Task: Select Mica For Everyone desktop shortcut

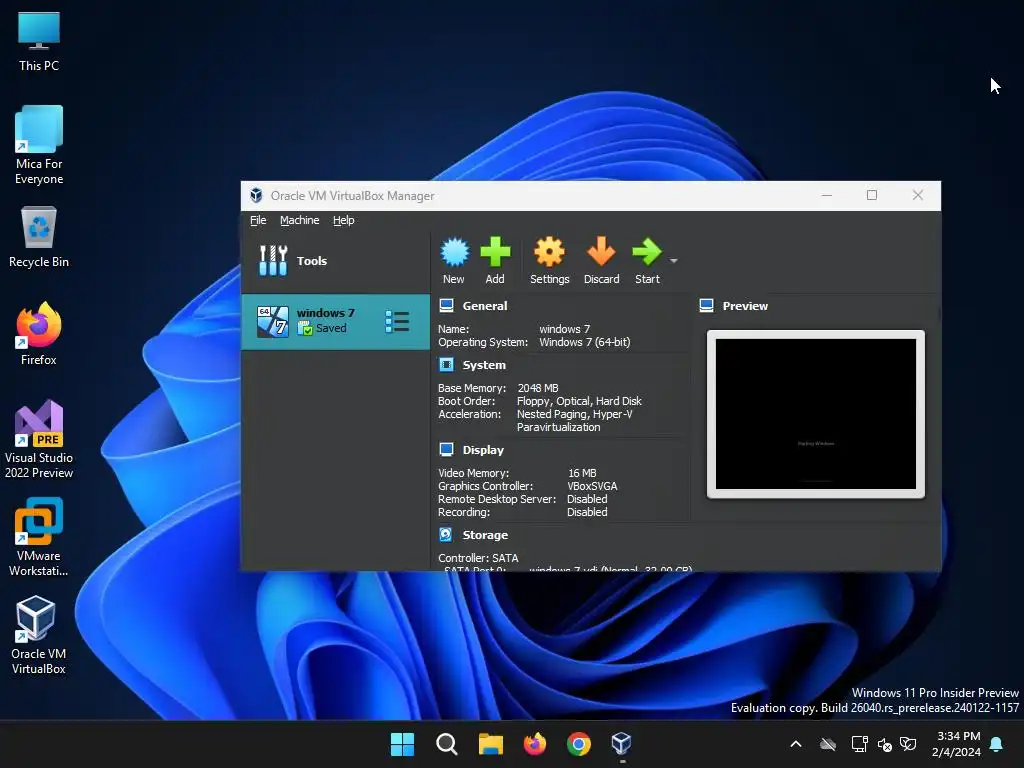Action: pos(39,145)
